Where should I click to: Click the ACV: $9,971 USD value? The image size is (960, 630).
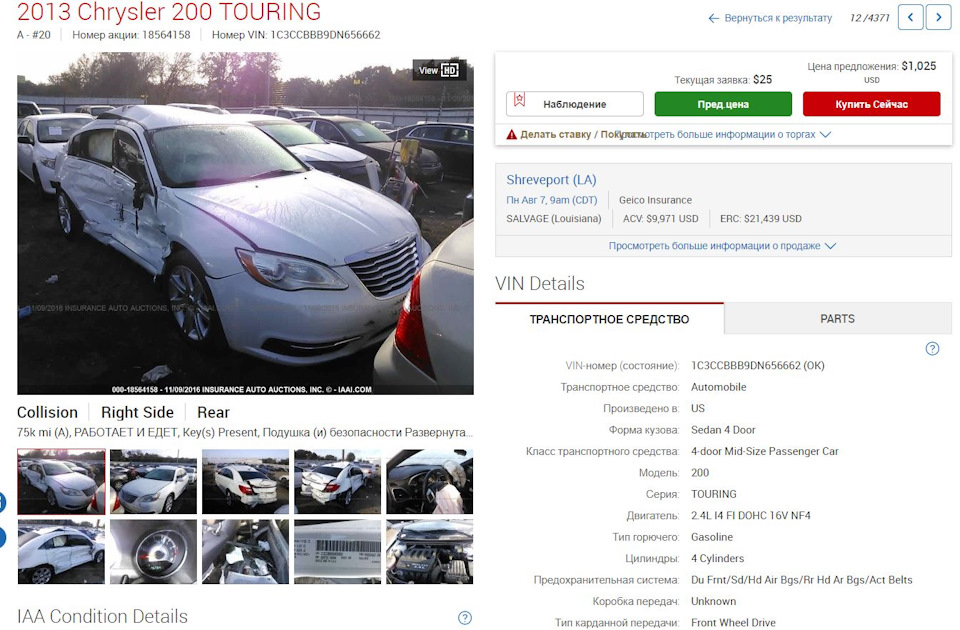click(x=661, y=219)
